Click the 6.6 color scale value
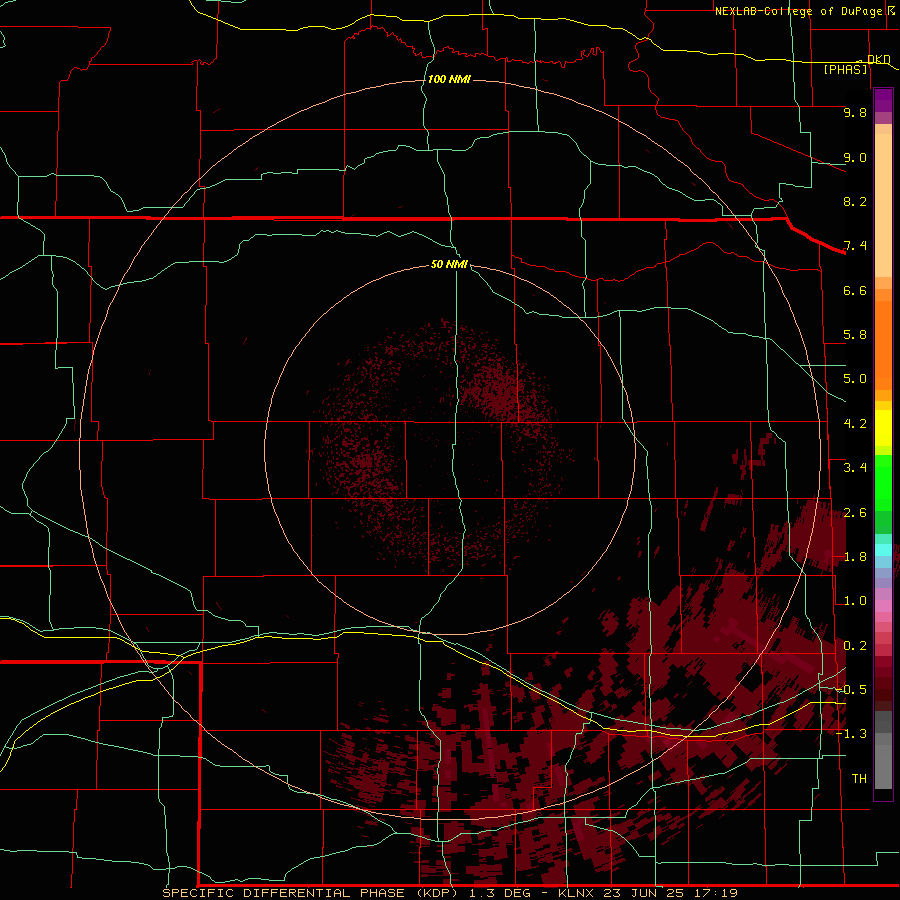 pos(855,290)
